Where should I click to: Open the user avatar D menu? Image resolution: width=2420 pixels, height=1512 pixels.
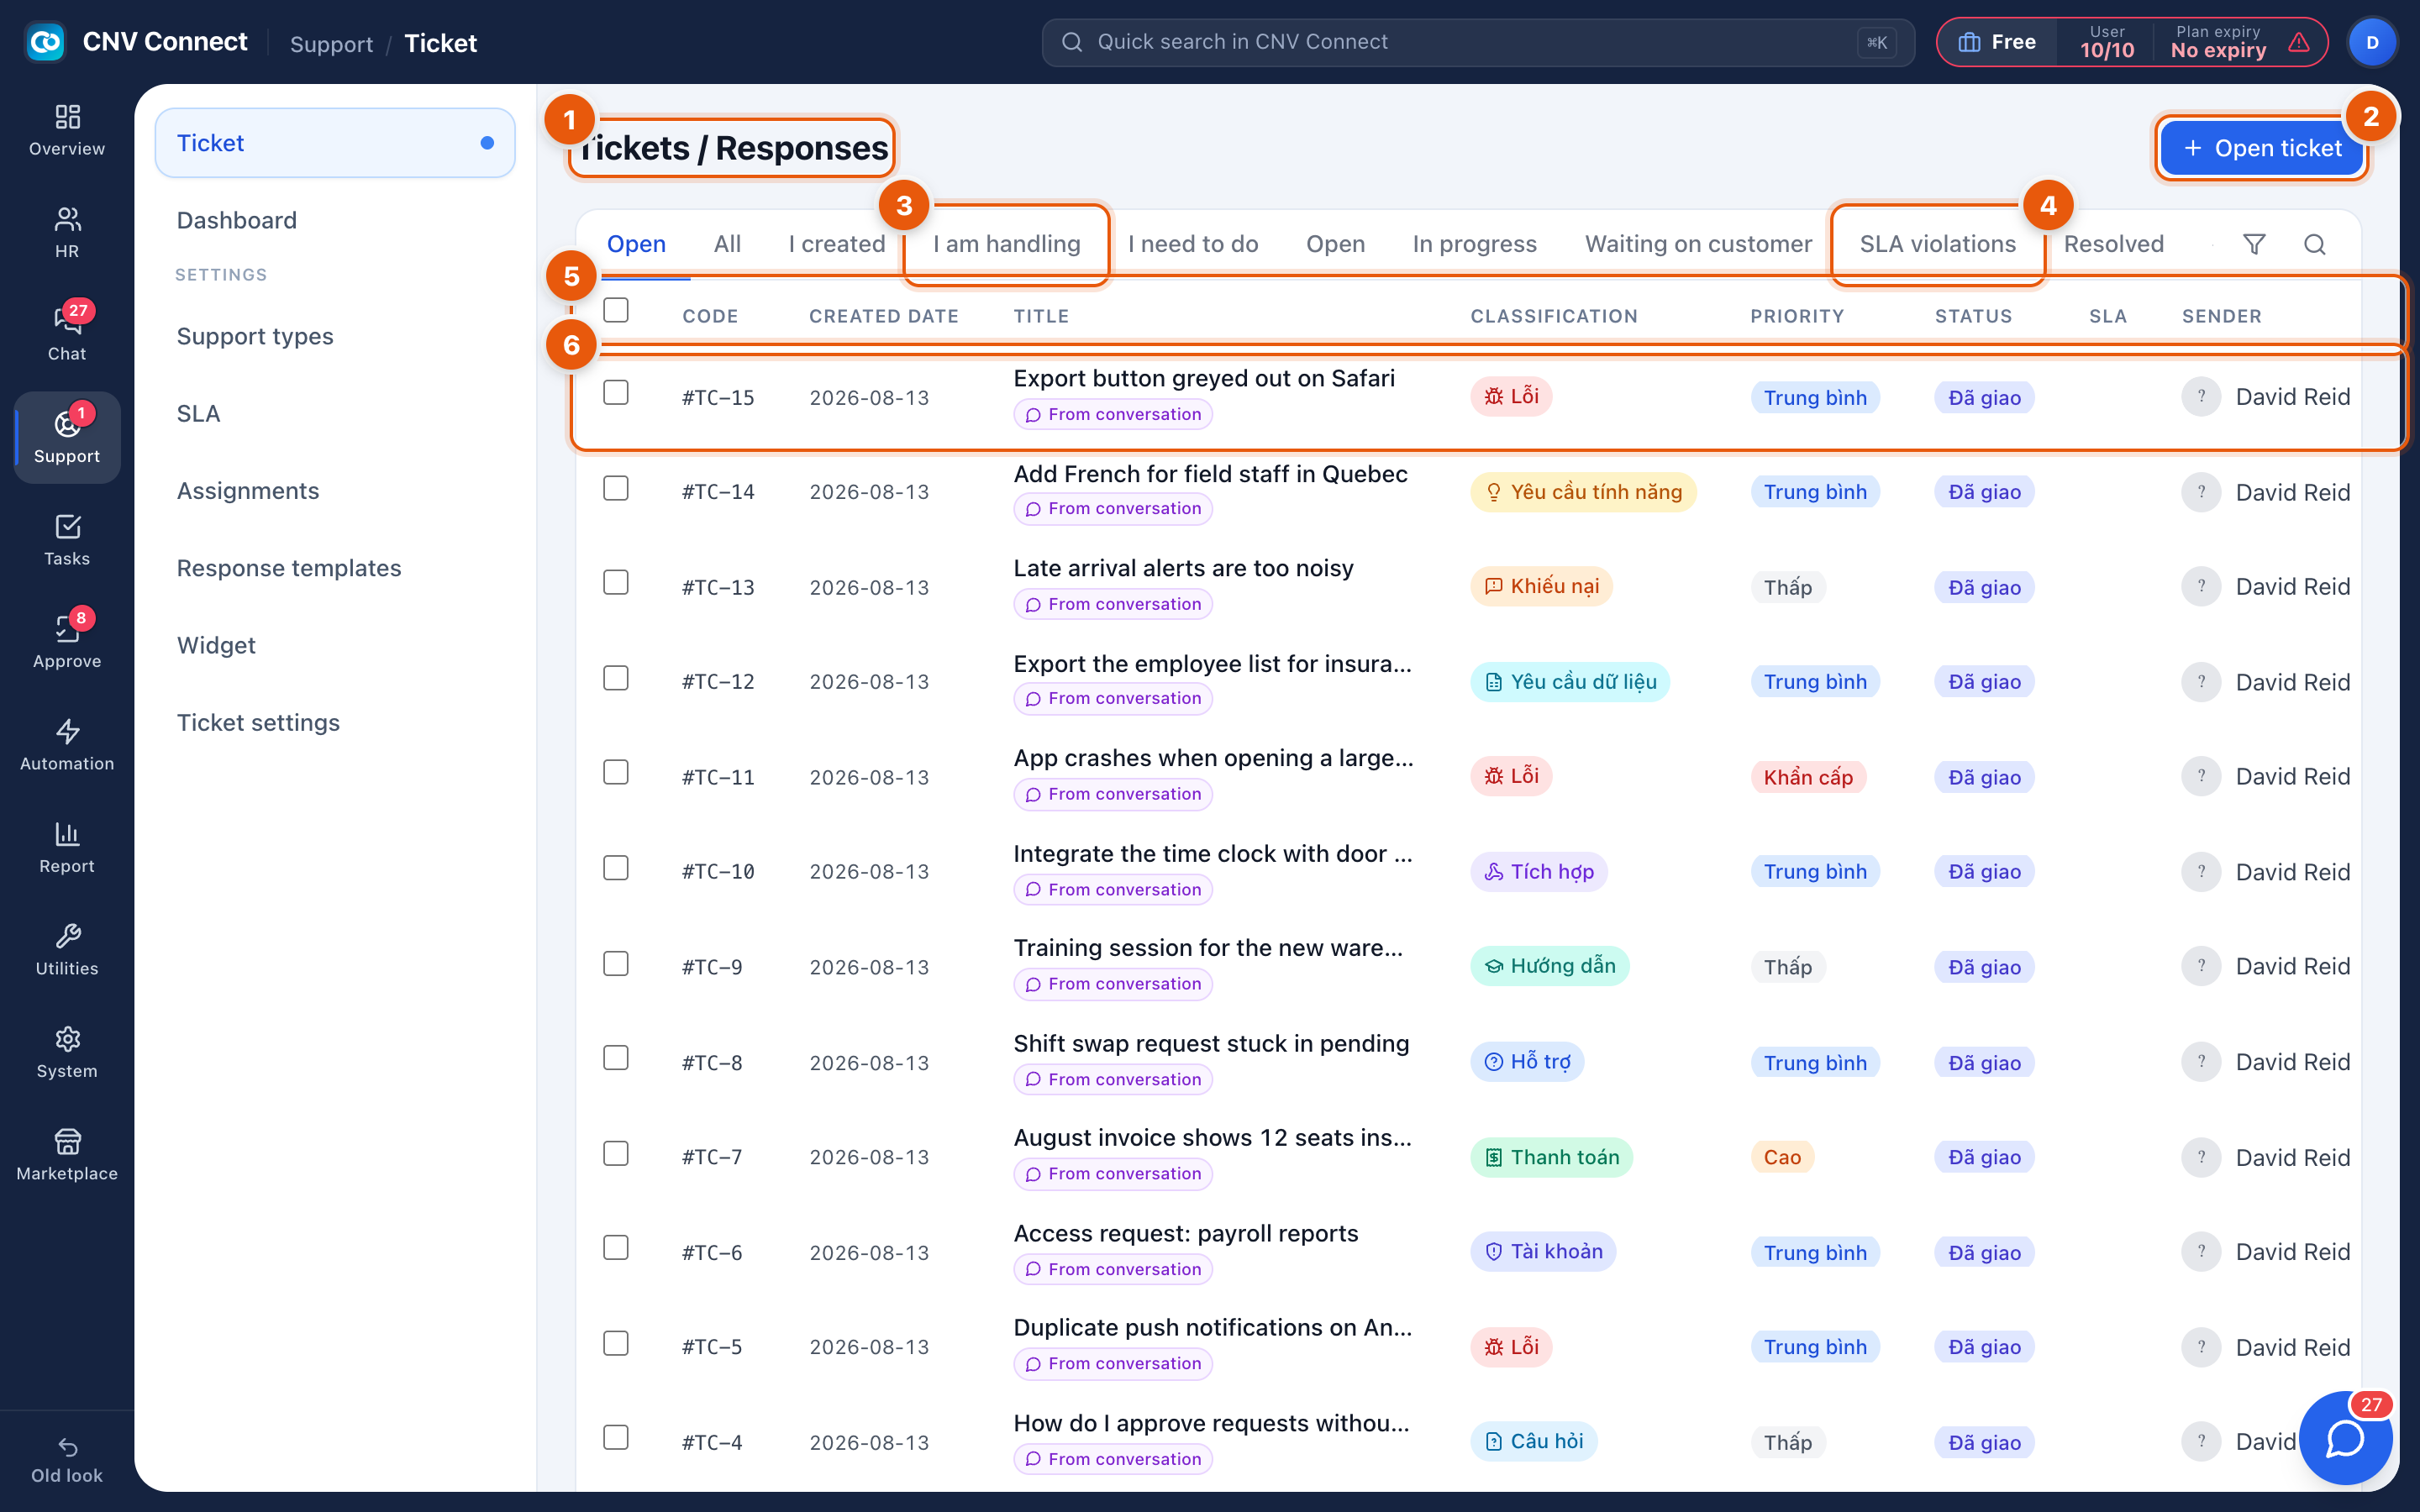pos(2372,42)
